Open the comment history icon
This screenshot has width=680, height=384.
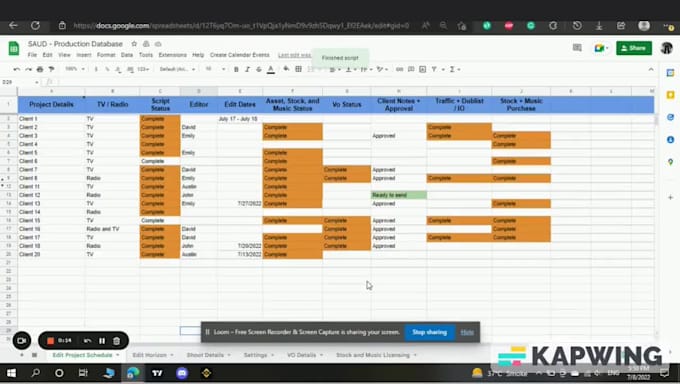[577, 48]
